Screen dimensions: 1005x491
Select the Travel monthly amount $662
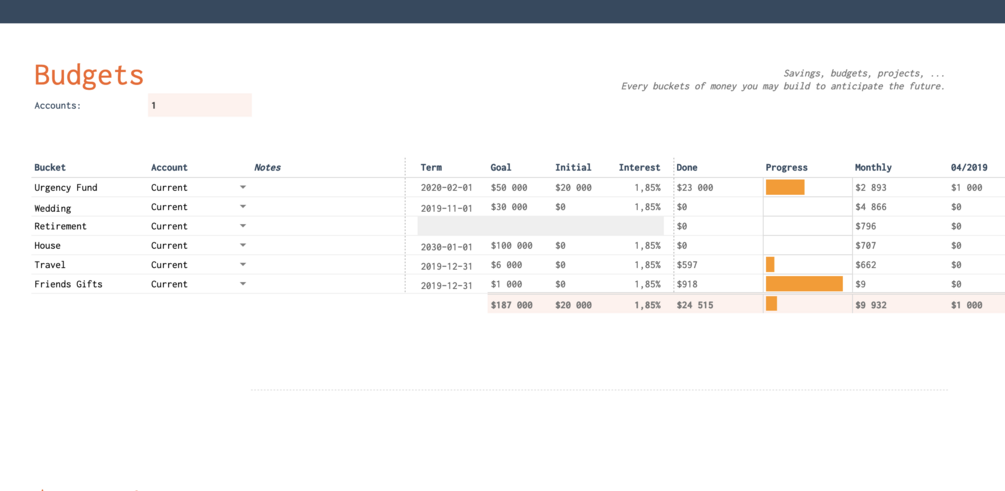[865, 265]
